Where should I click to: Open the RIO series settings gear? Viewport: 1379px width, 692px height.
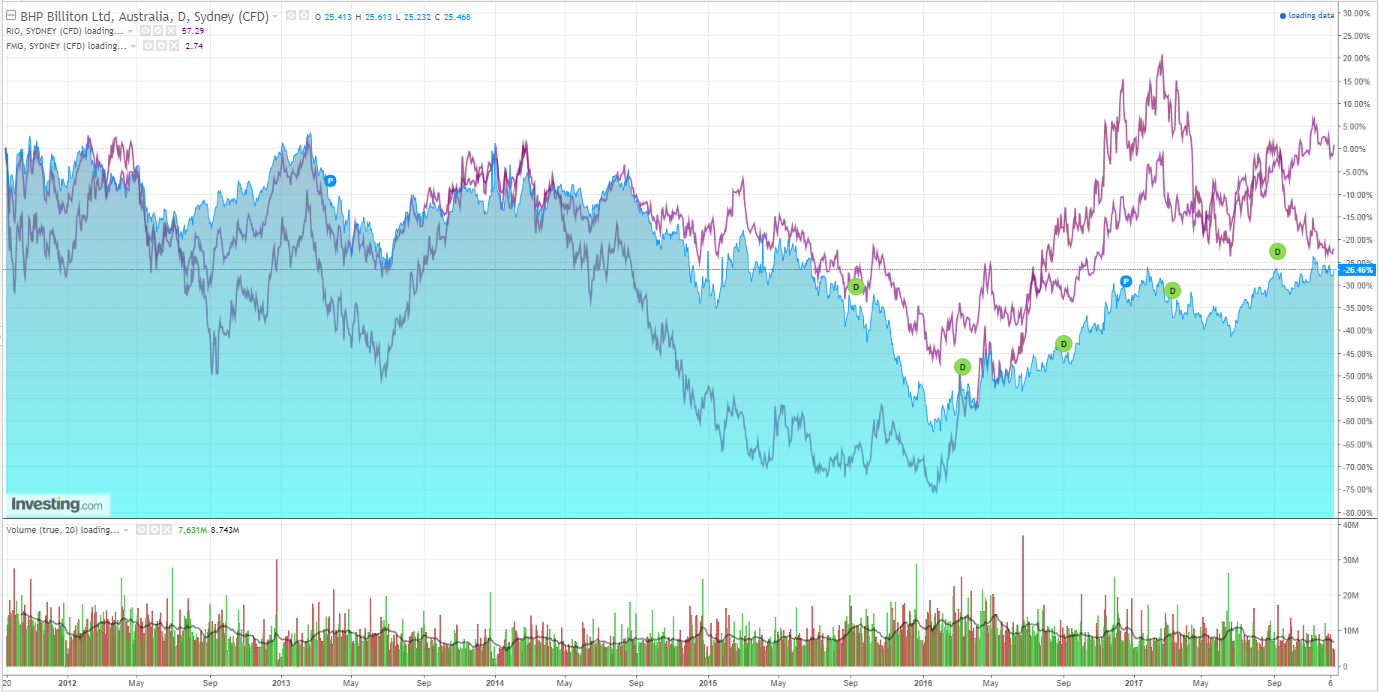tap(158, 31)
